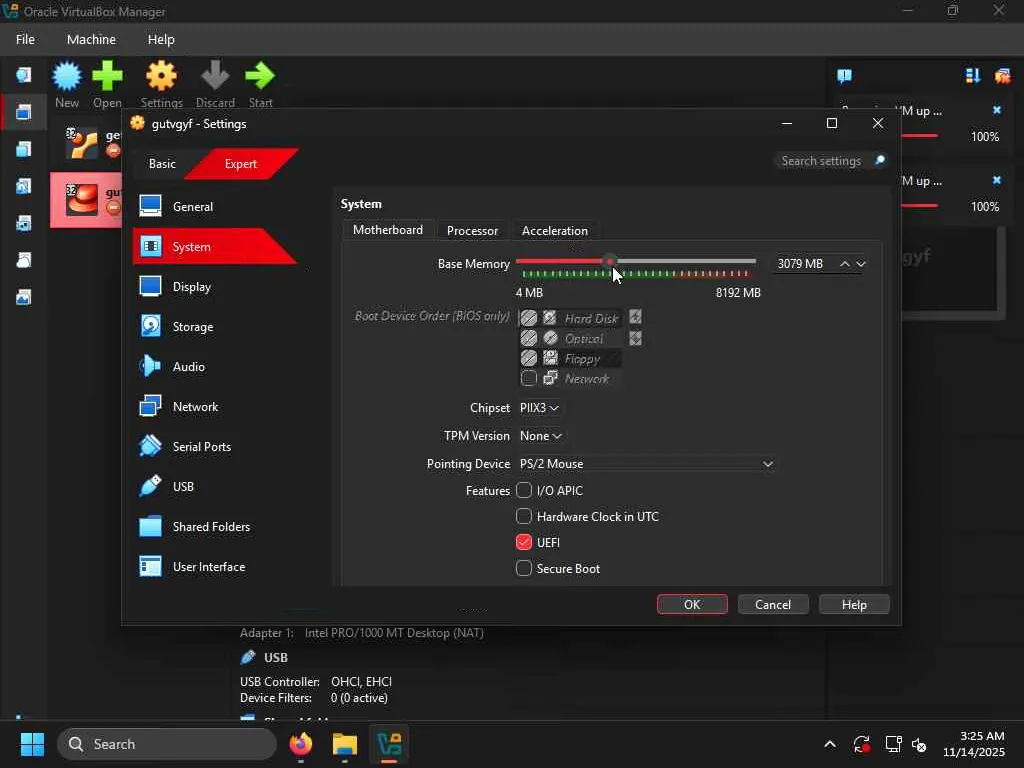The image size is (1024, 768).
Task: Click the notification icon in right panel
Action: (844, 76)
